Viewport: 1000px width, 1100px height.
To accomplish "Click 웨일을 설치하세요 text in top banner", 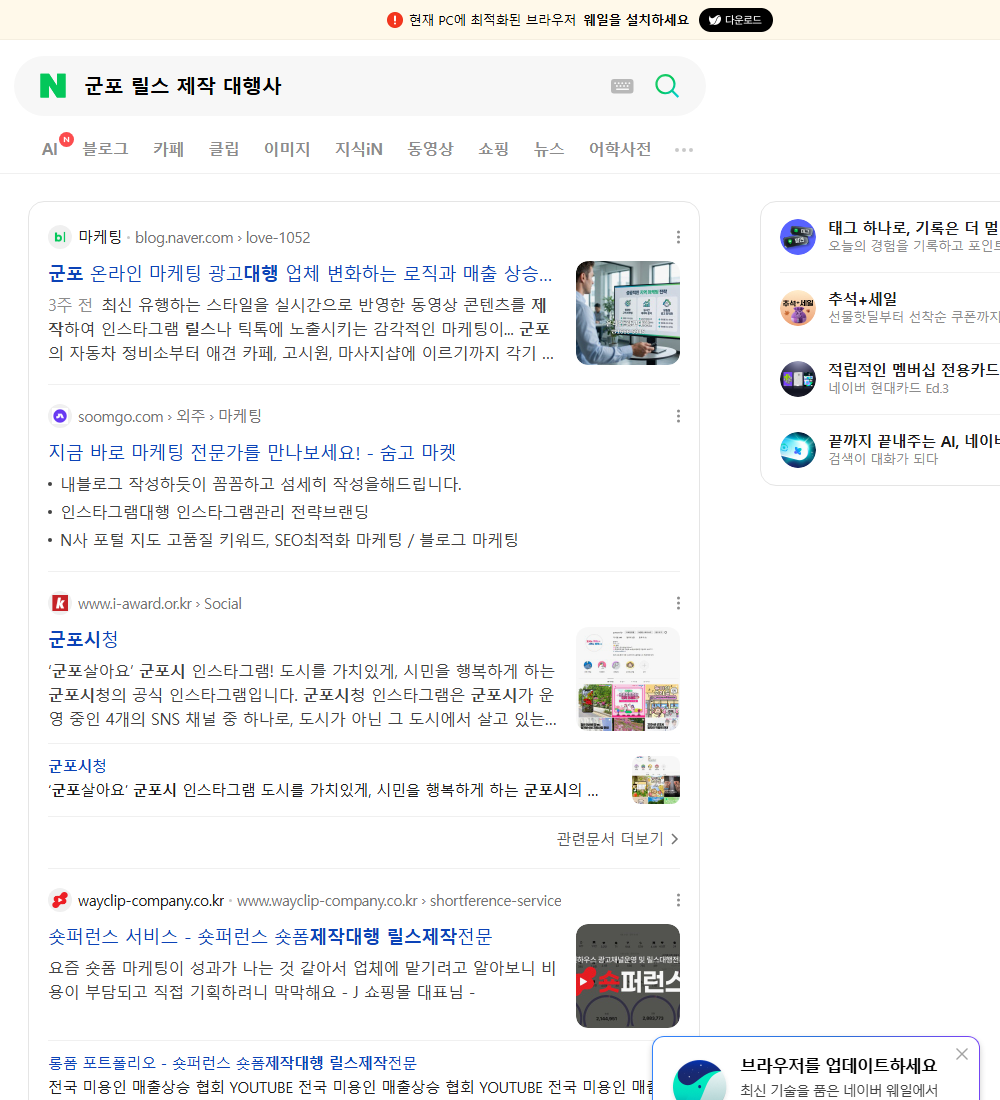I will pos(636,20).
